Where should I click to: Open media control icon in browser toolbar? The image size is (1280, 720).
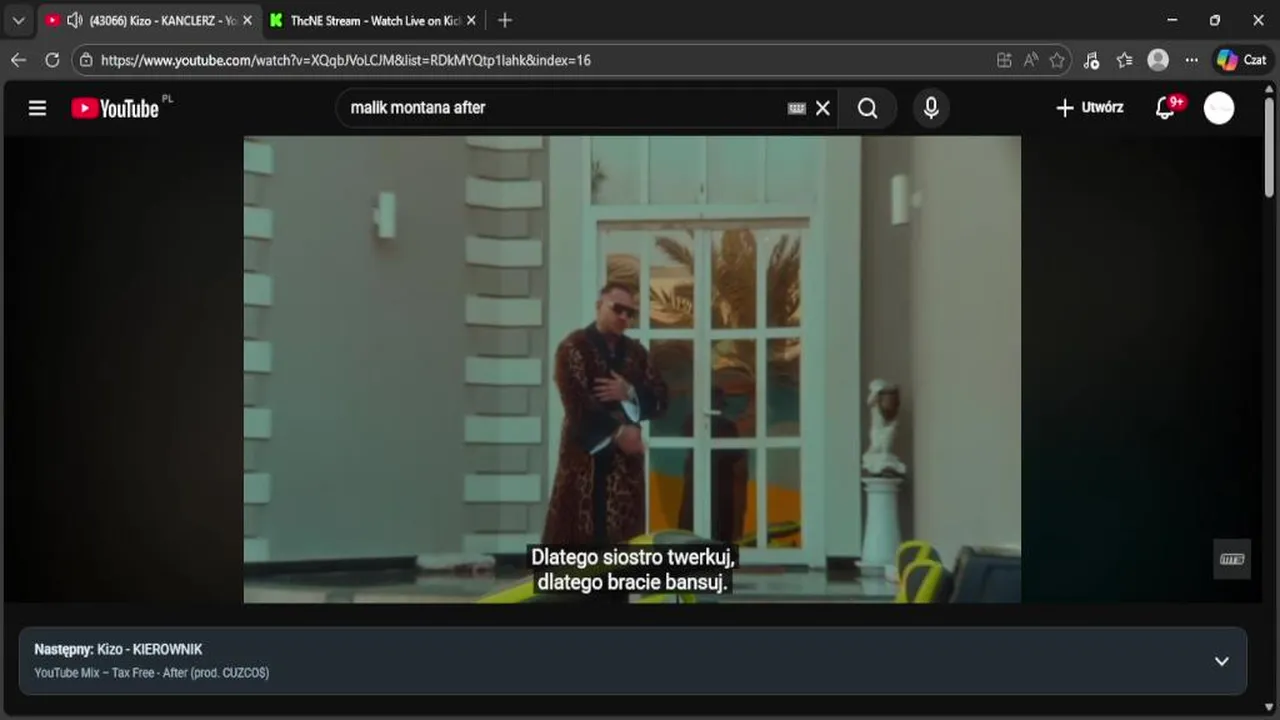(1091, 60)
